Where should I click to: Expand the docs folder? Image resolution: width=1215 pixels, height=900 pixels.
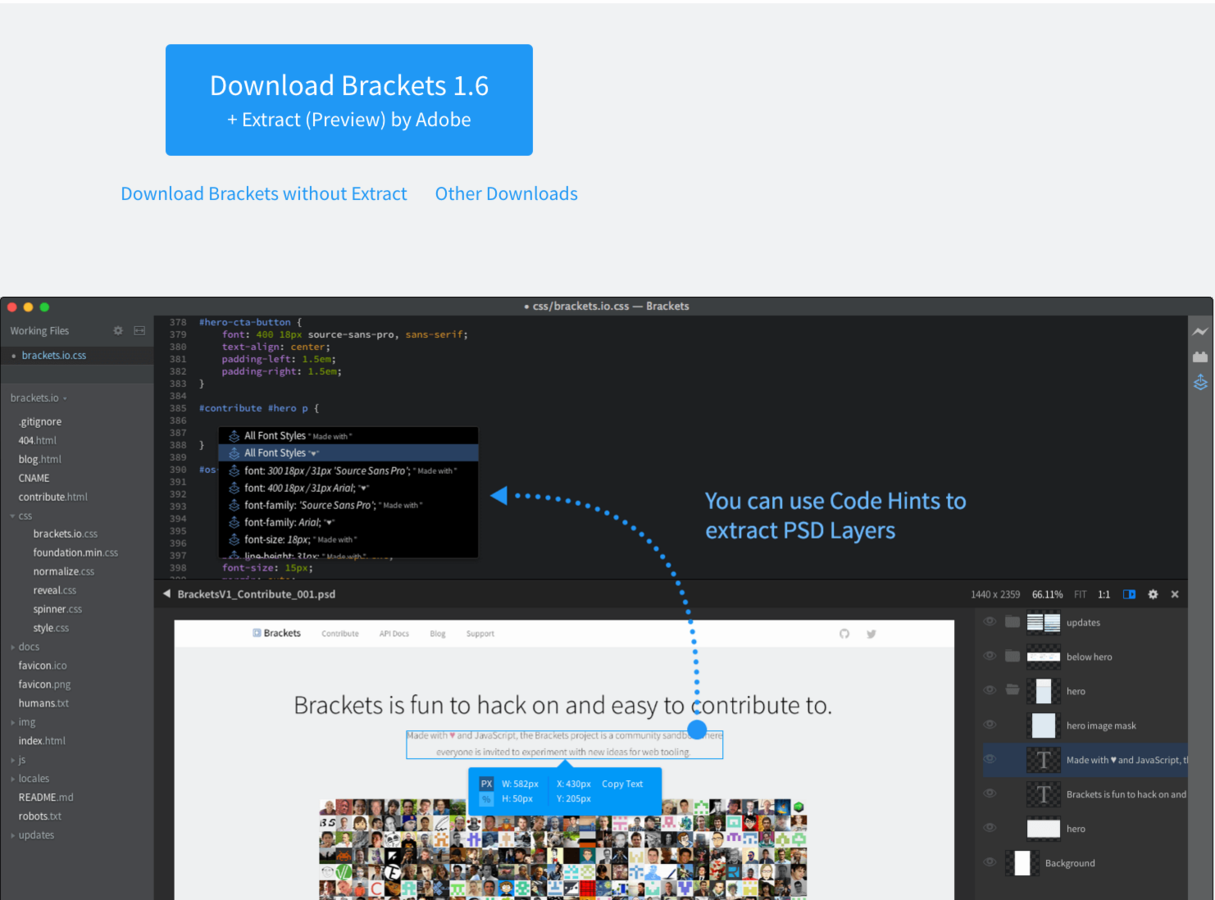click(x=13, y=647)
